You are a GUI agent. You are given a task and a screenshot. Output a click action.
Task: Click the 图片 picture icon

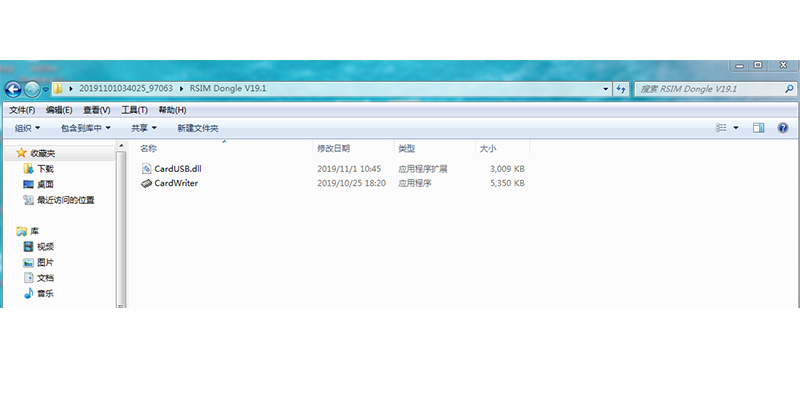[x=29, y=263]
